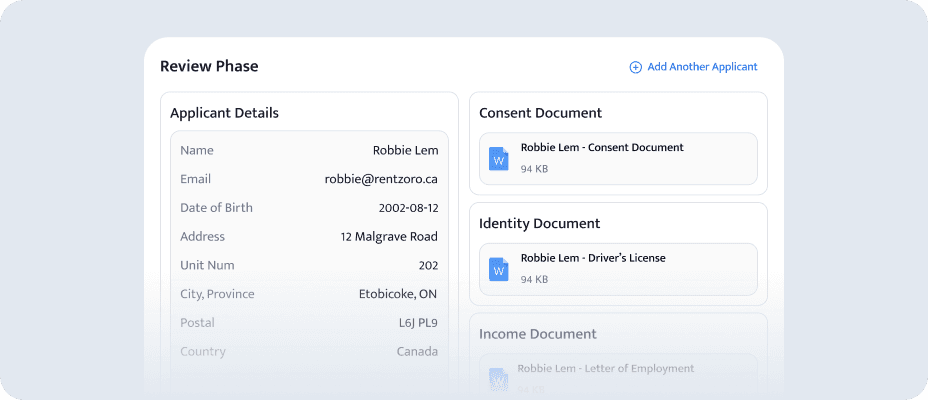This screenshot has height=400, width=928.
Task: Click the address 12 Malgrave Road
Action: pyautogui.click(x=389, y=237)
